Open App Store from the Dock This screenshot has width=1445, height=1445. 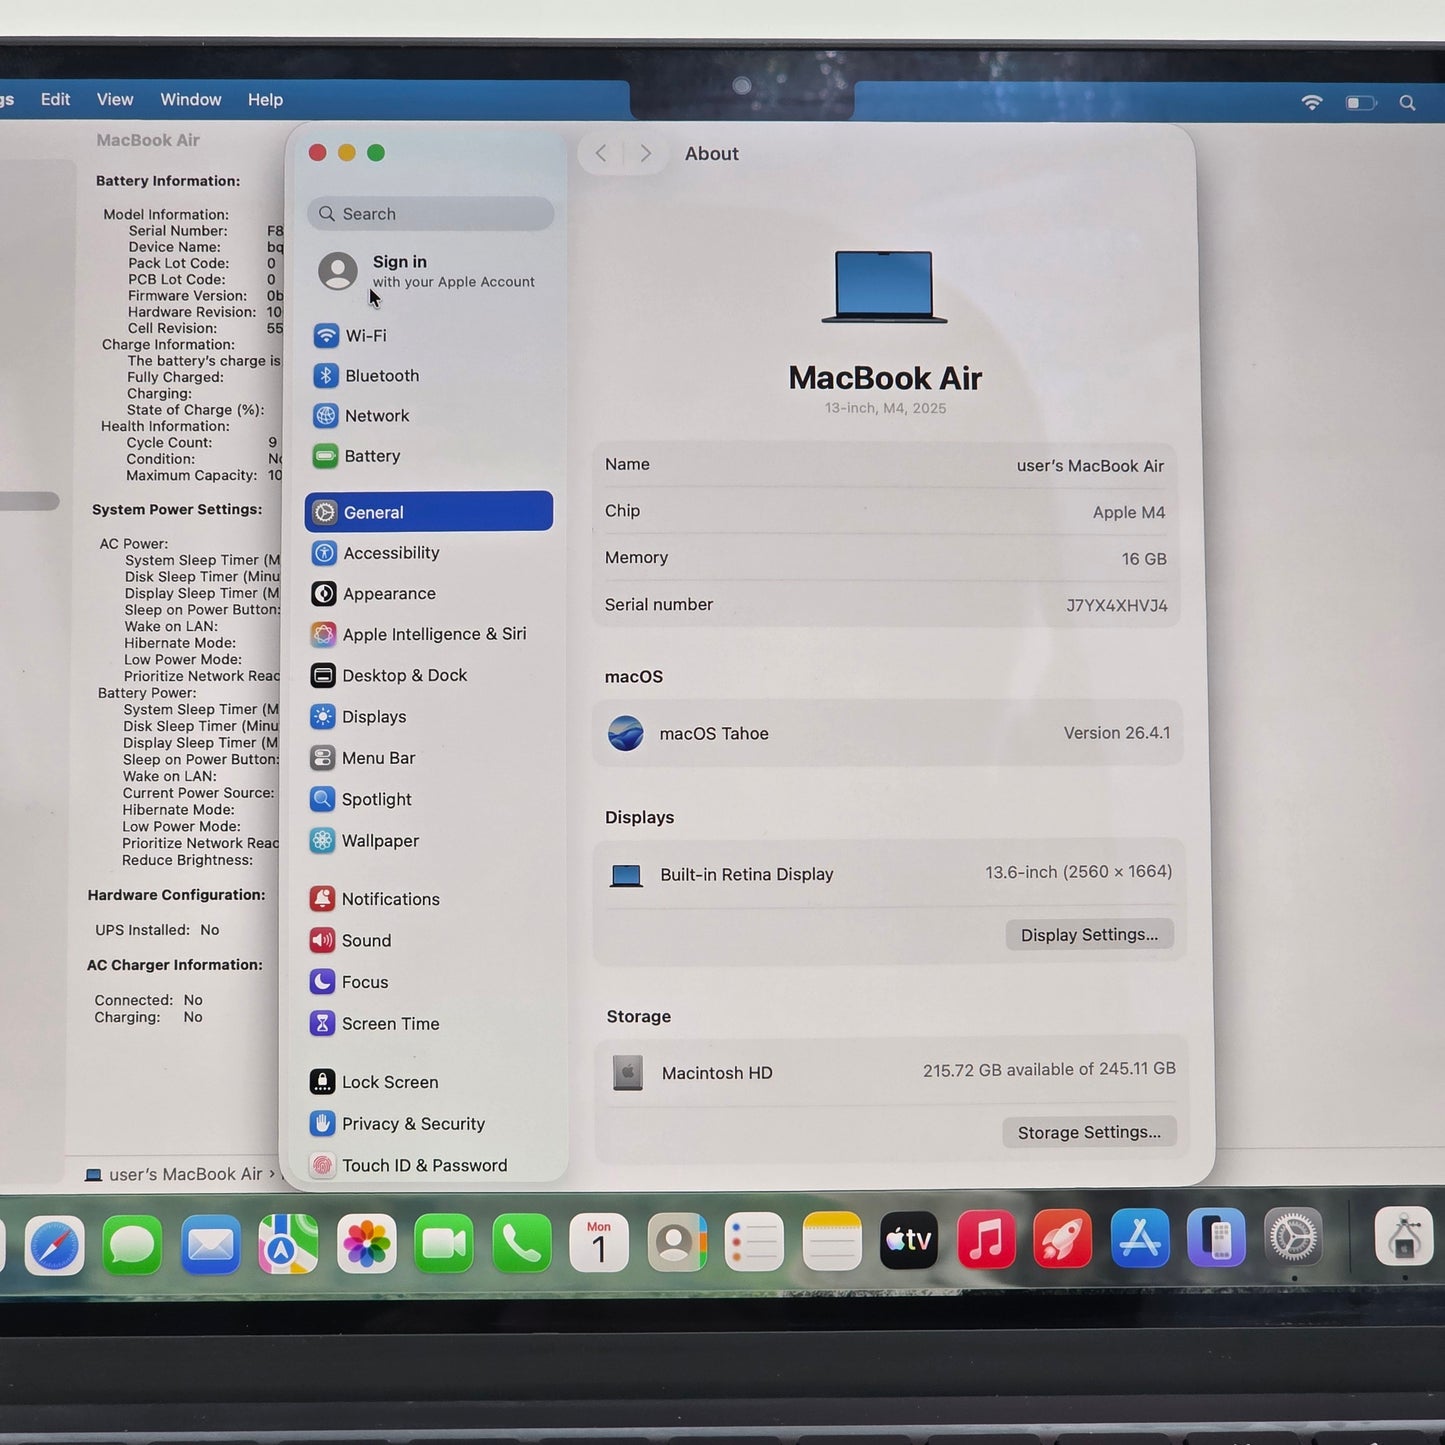pyautogui.click(x=1140, y=1238)
